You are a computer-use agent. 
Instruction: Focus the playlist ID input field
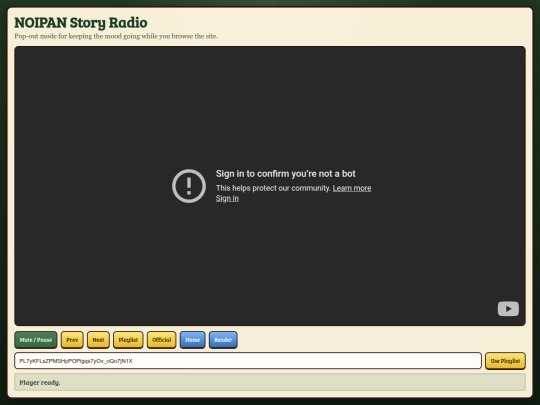(248, 361)
